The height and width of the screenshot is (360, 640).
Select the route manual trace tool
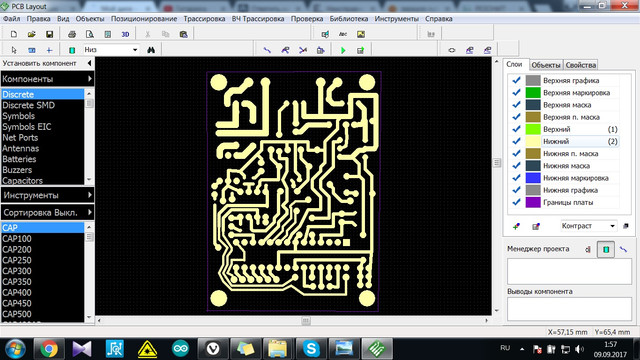coord(267,50)
